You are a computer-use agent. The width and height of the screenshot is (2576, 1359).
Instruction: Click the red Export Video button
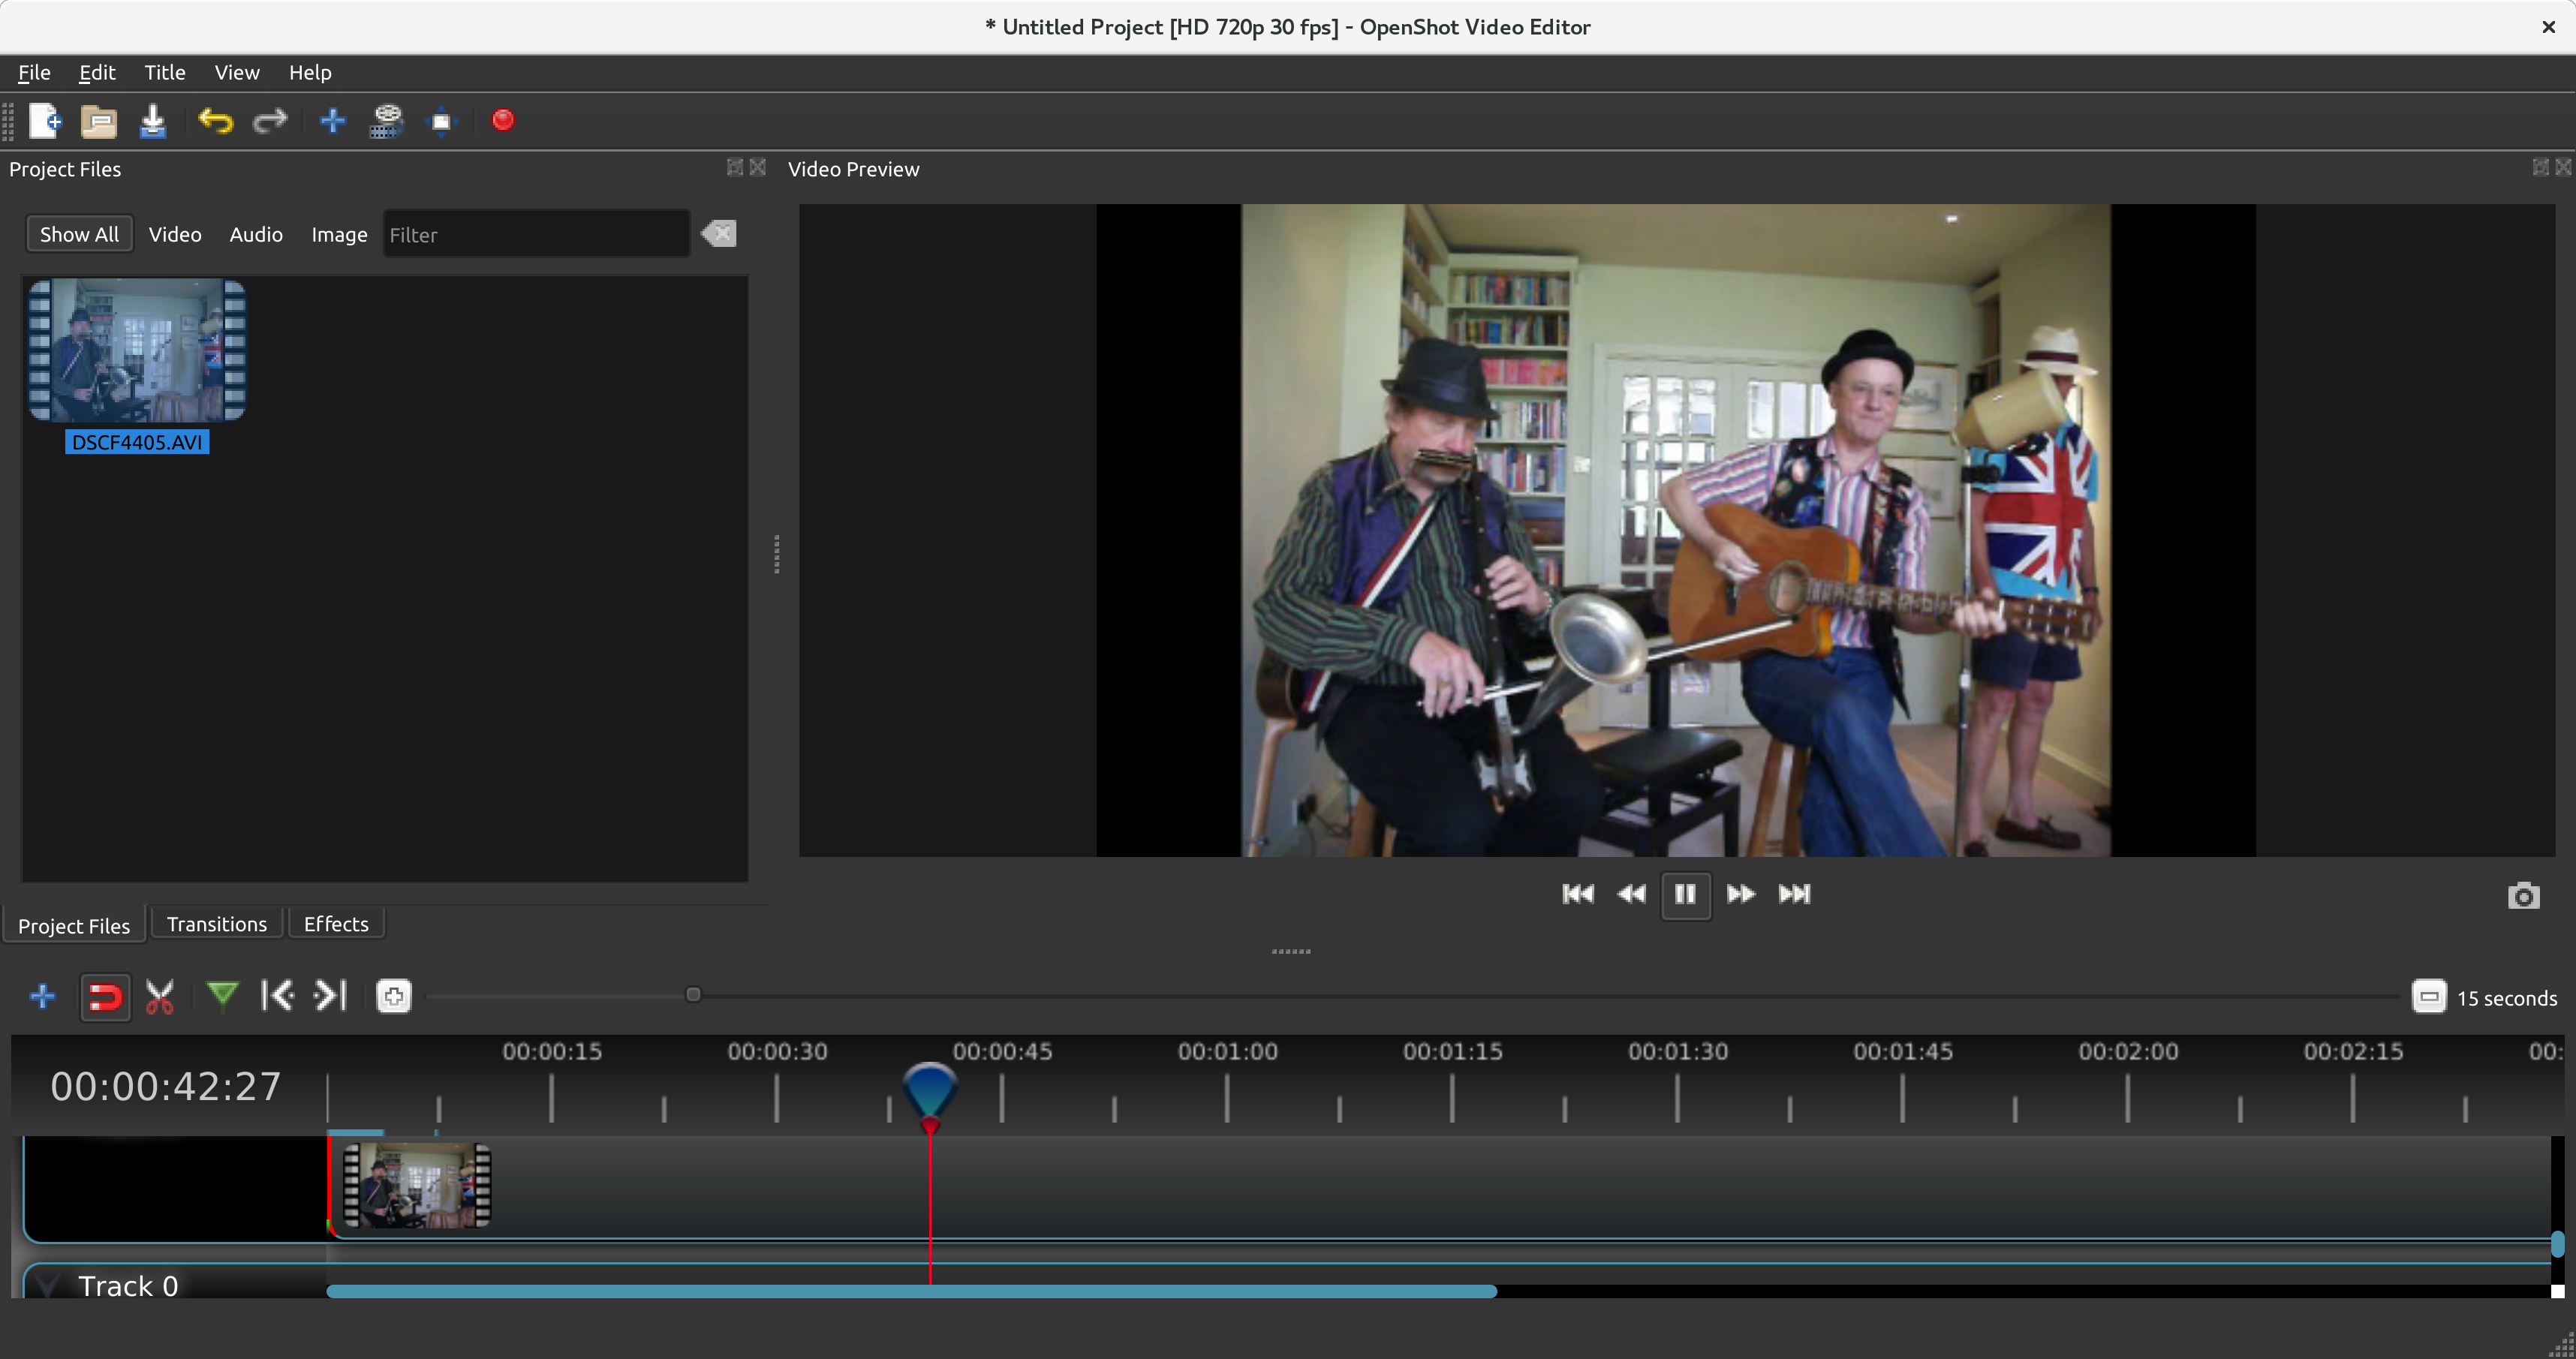pos(503,121)
